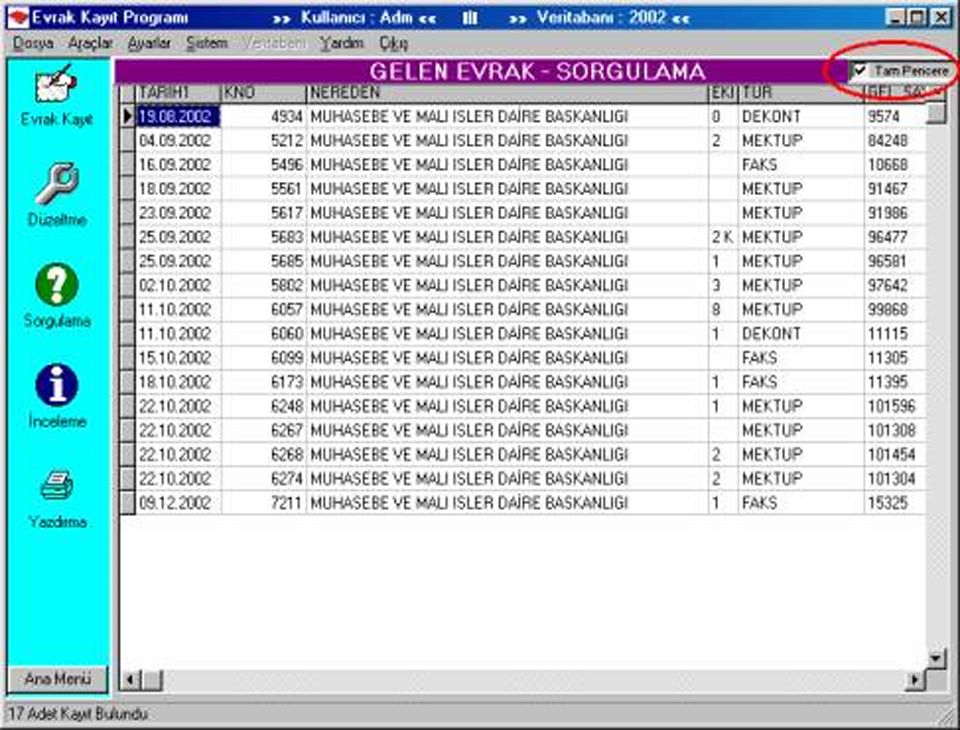Open the Sistem menu
This screenshot has width=960, height=730.
click(x=207, y=43)
